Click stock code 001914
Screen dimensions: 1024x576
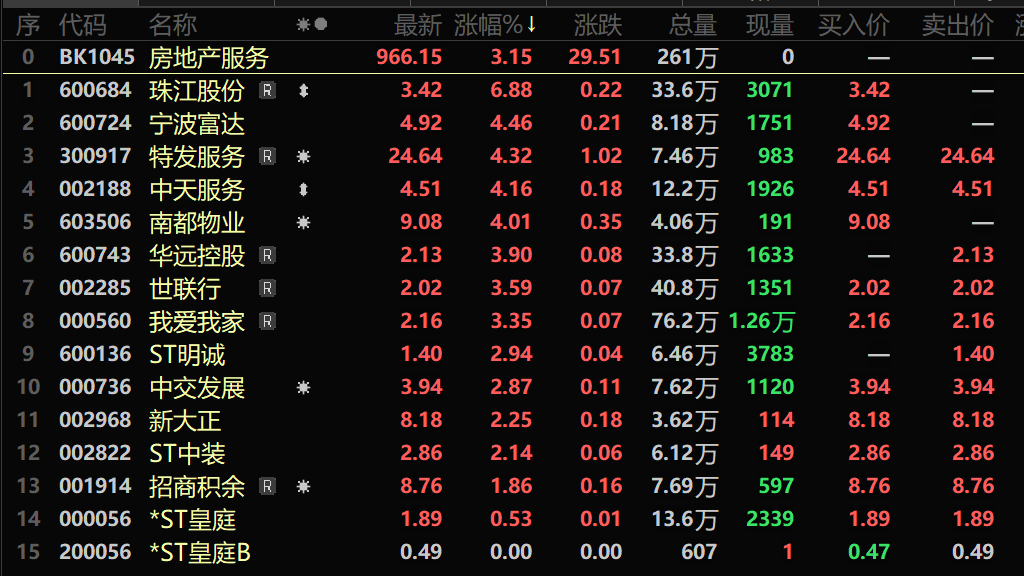pyautogui.click(x=95, y=486)
